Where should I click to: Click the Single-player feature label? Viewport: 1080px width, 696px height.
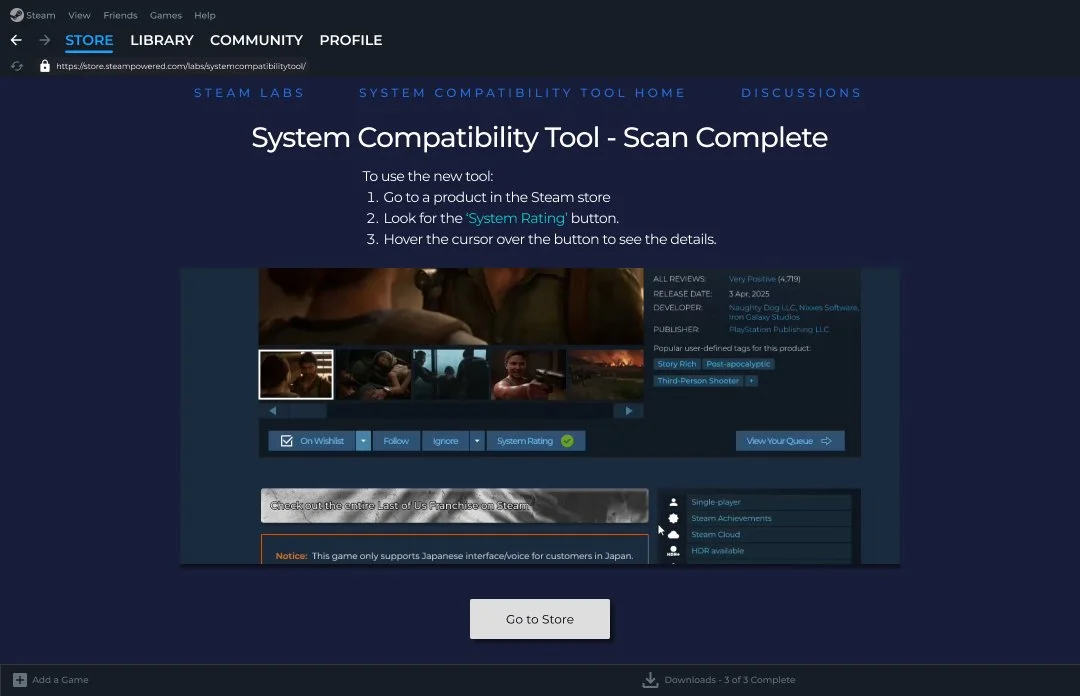click(x=716, y=502)
